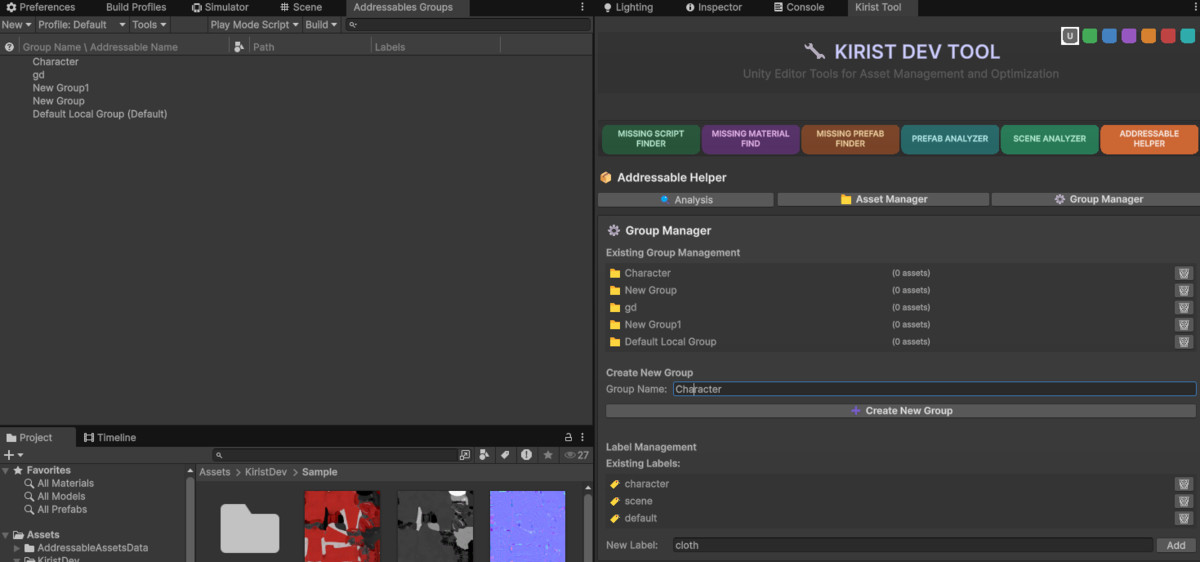The height and width of the screenshot is (562, 1200).
Task: Click the KiristDev breadcrumb in Project
Action: tap(266, 472)
